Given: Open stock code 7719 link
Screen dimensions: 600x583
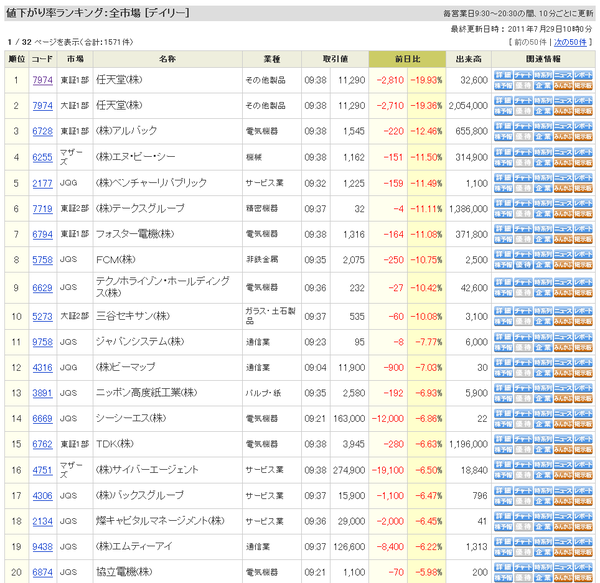Looking at the screenshot, I should coord(42,209).
